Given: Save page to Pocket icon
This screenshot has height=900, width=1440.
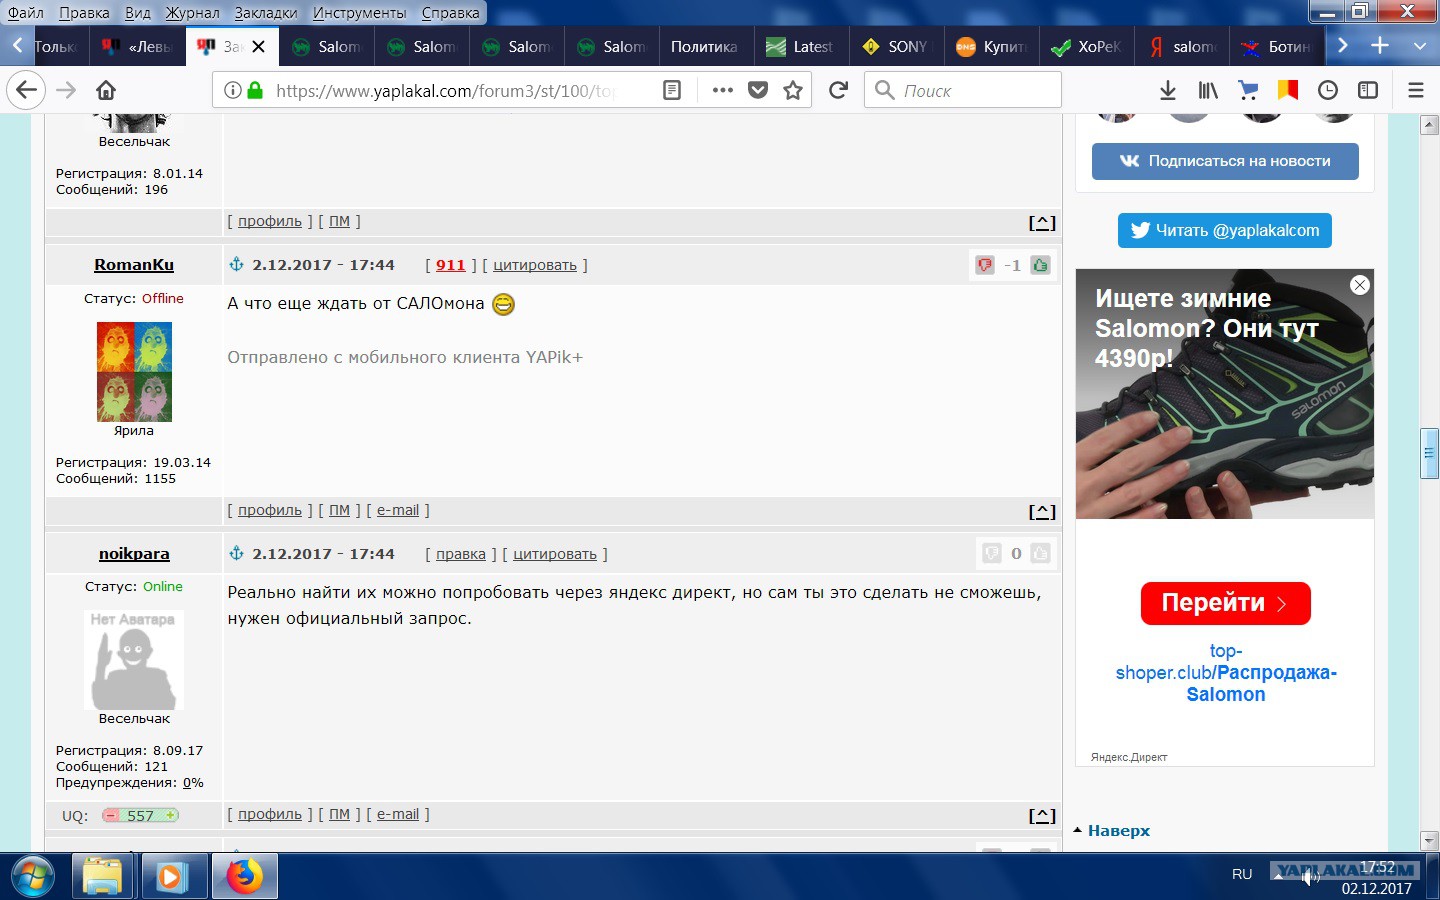Looking at the screenshot, I should pos(758,90).
